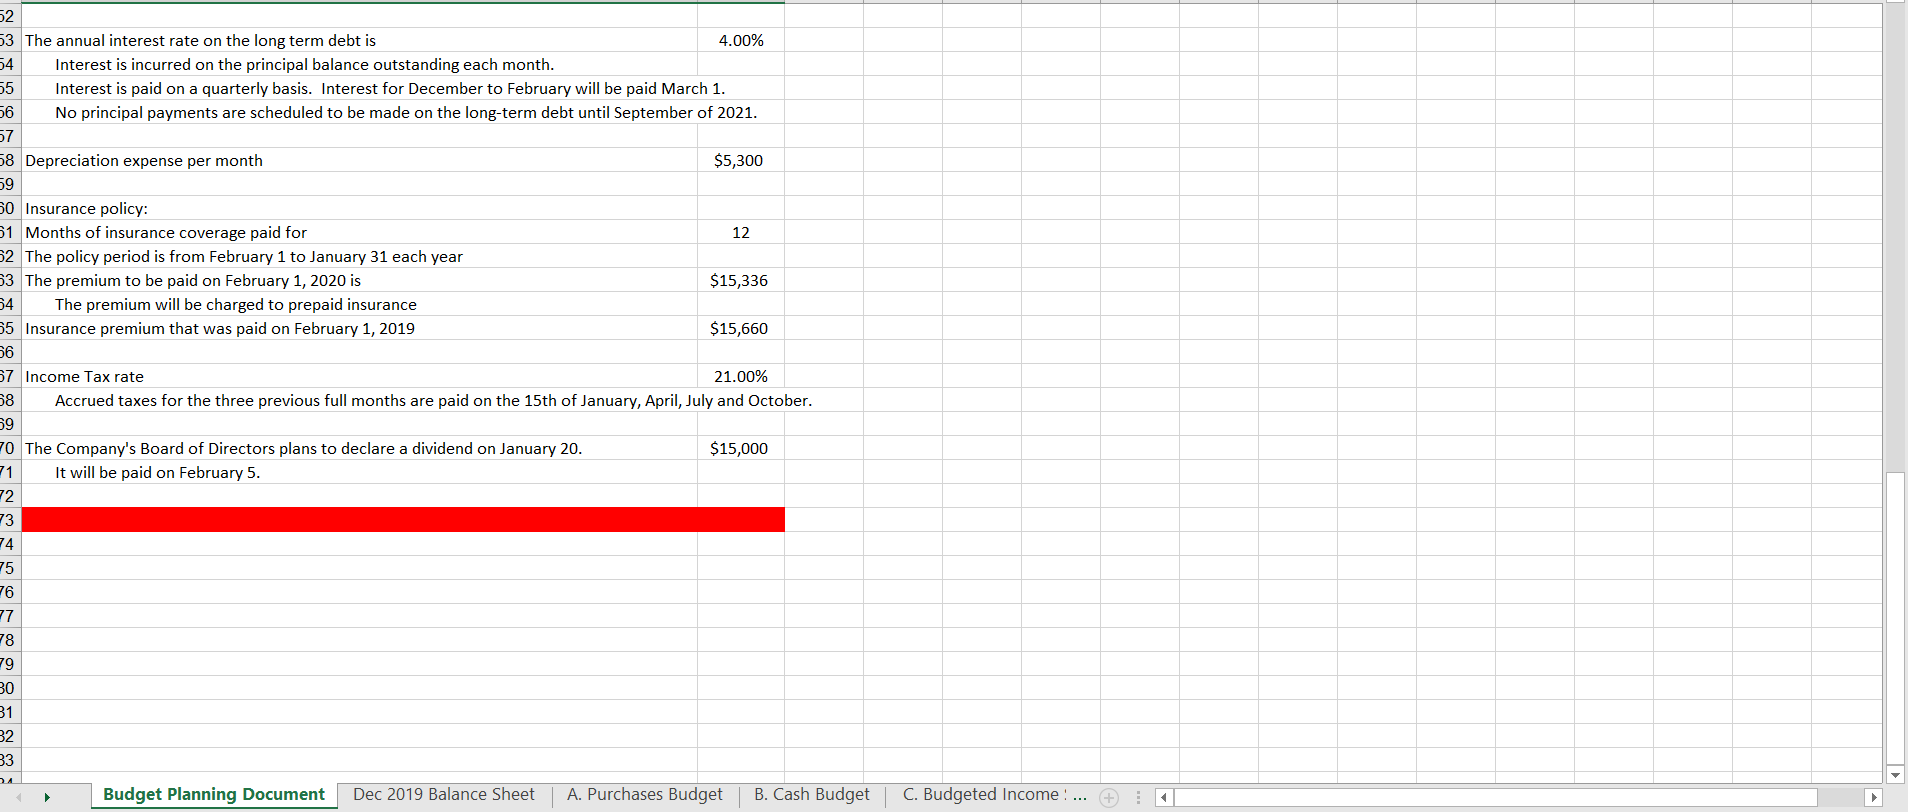
Task: Click next sheet navigation arrow
Action: pos(46,797)
